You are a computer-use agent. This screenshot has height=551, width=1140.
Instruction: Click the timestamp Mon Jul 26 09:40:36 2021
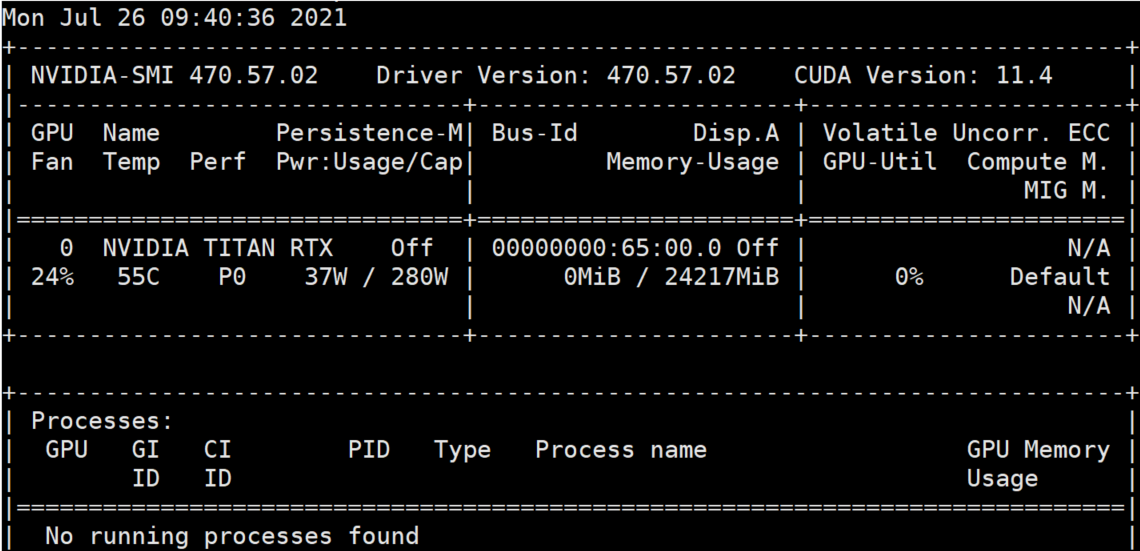pyautogui.click(x=174, y=17)
